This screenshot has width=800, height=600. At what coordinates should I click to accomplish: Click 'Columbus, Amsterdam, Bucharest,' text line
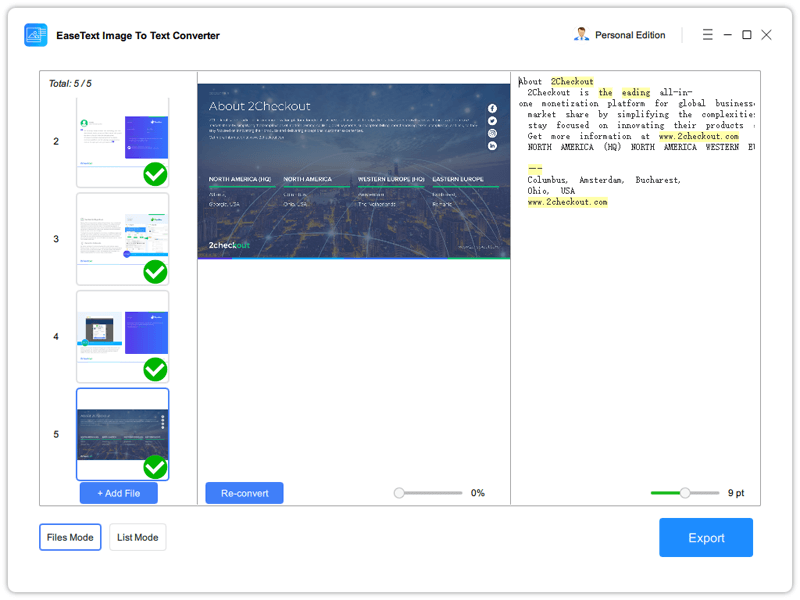604,180
